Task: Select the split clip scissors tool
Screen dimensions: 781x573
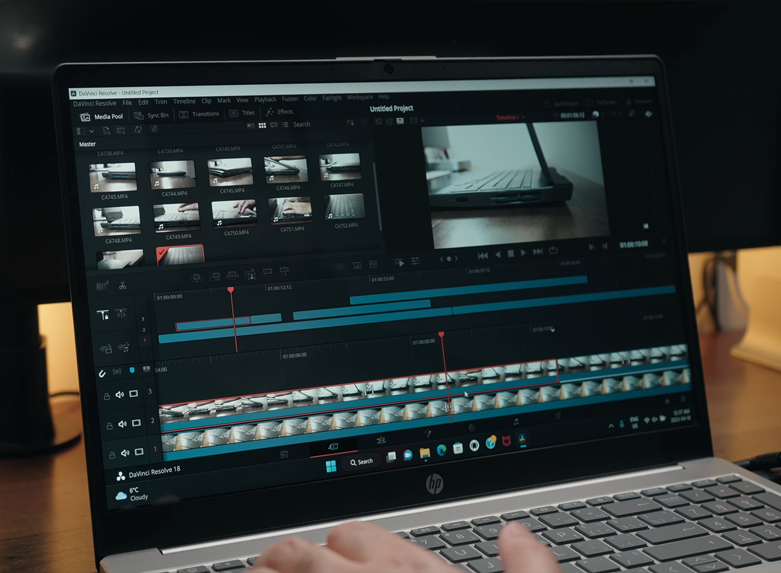Action: coord(123,286)
